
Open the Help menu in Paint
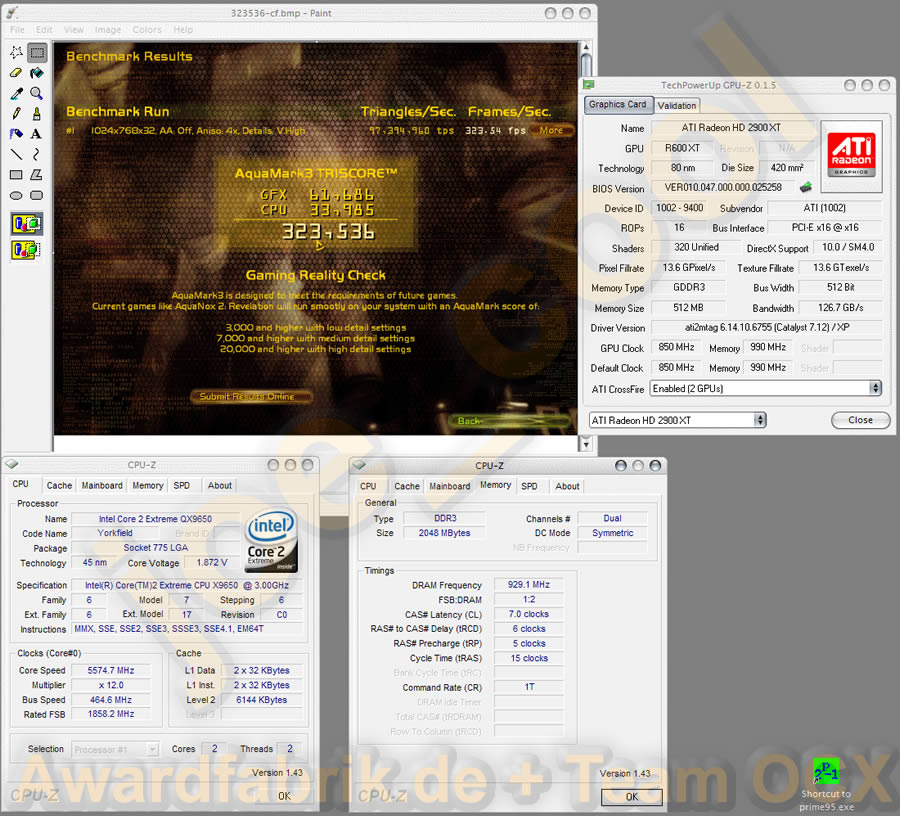pyautogui.click(x=183, y=30)
